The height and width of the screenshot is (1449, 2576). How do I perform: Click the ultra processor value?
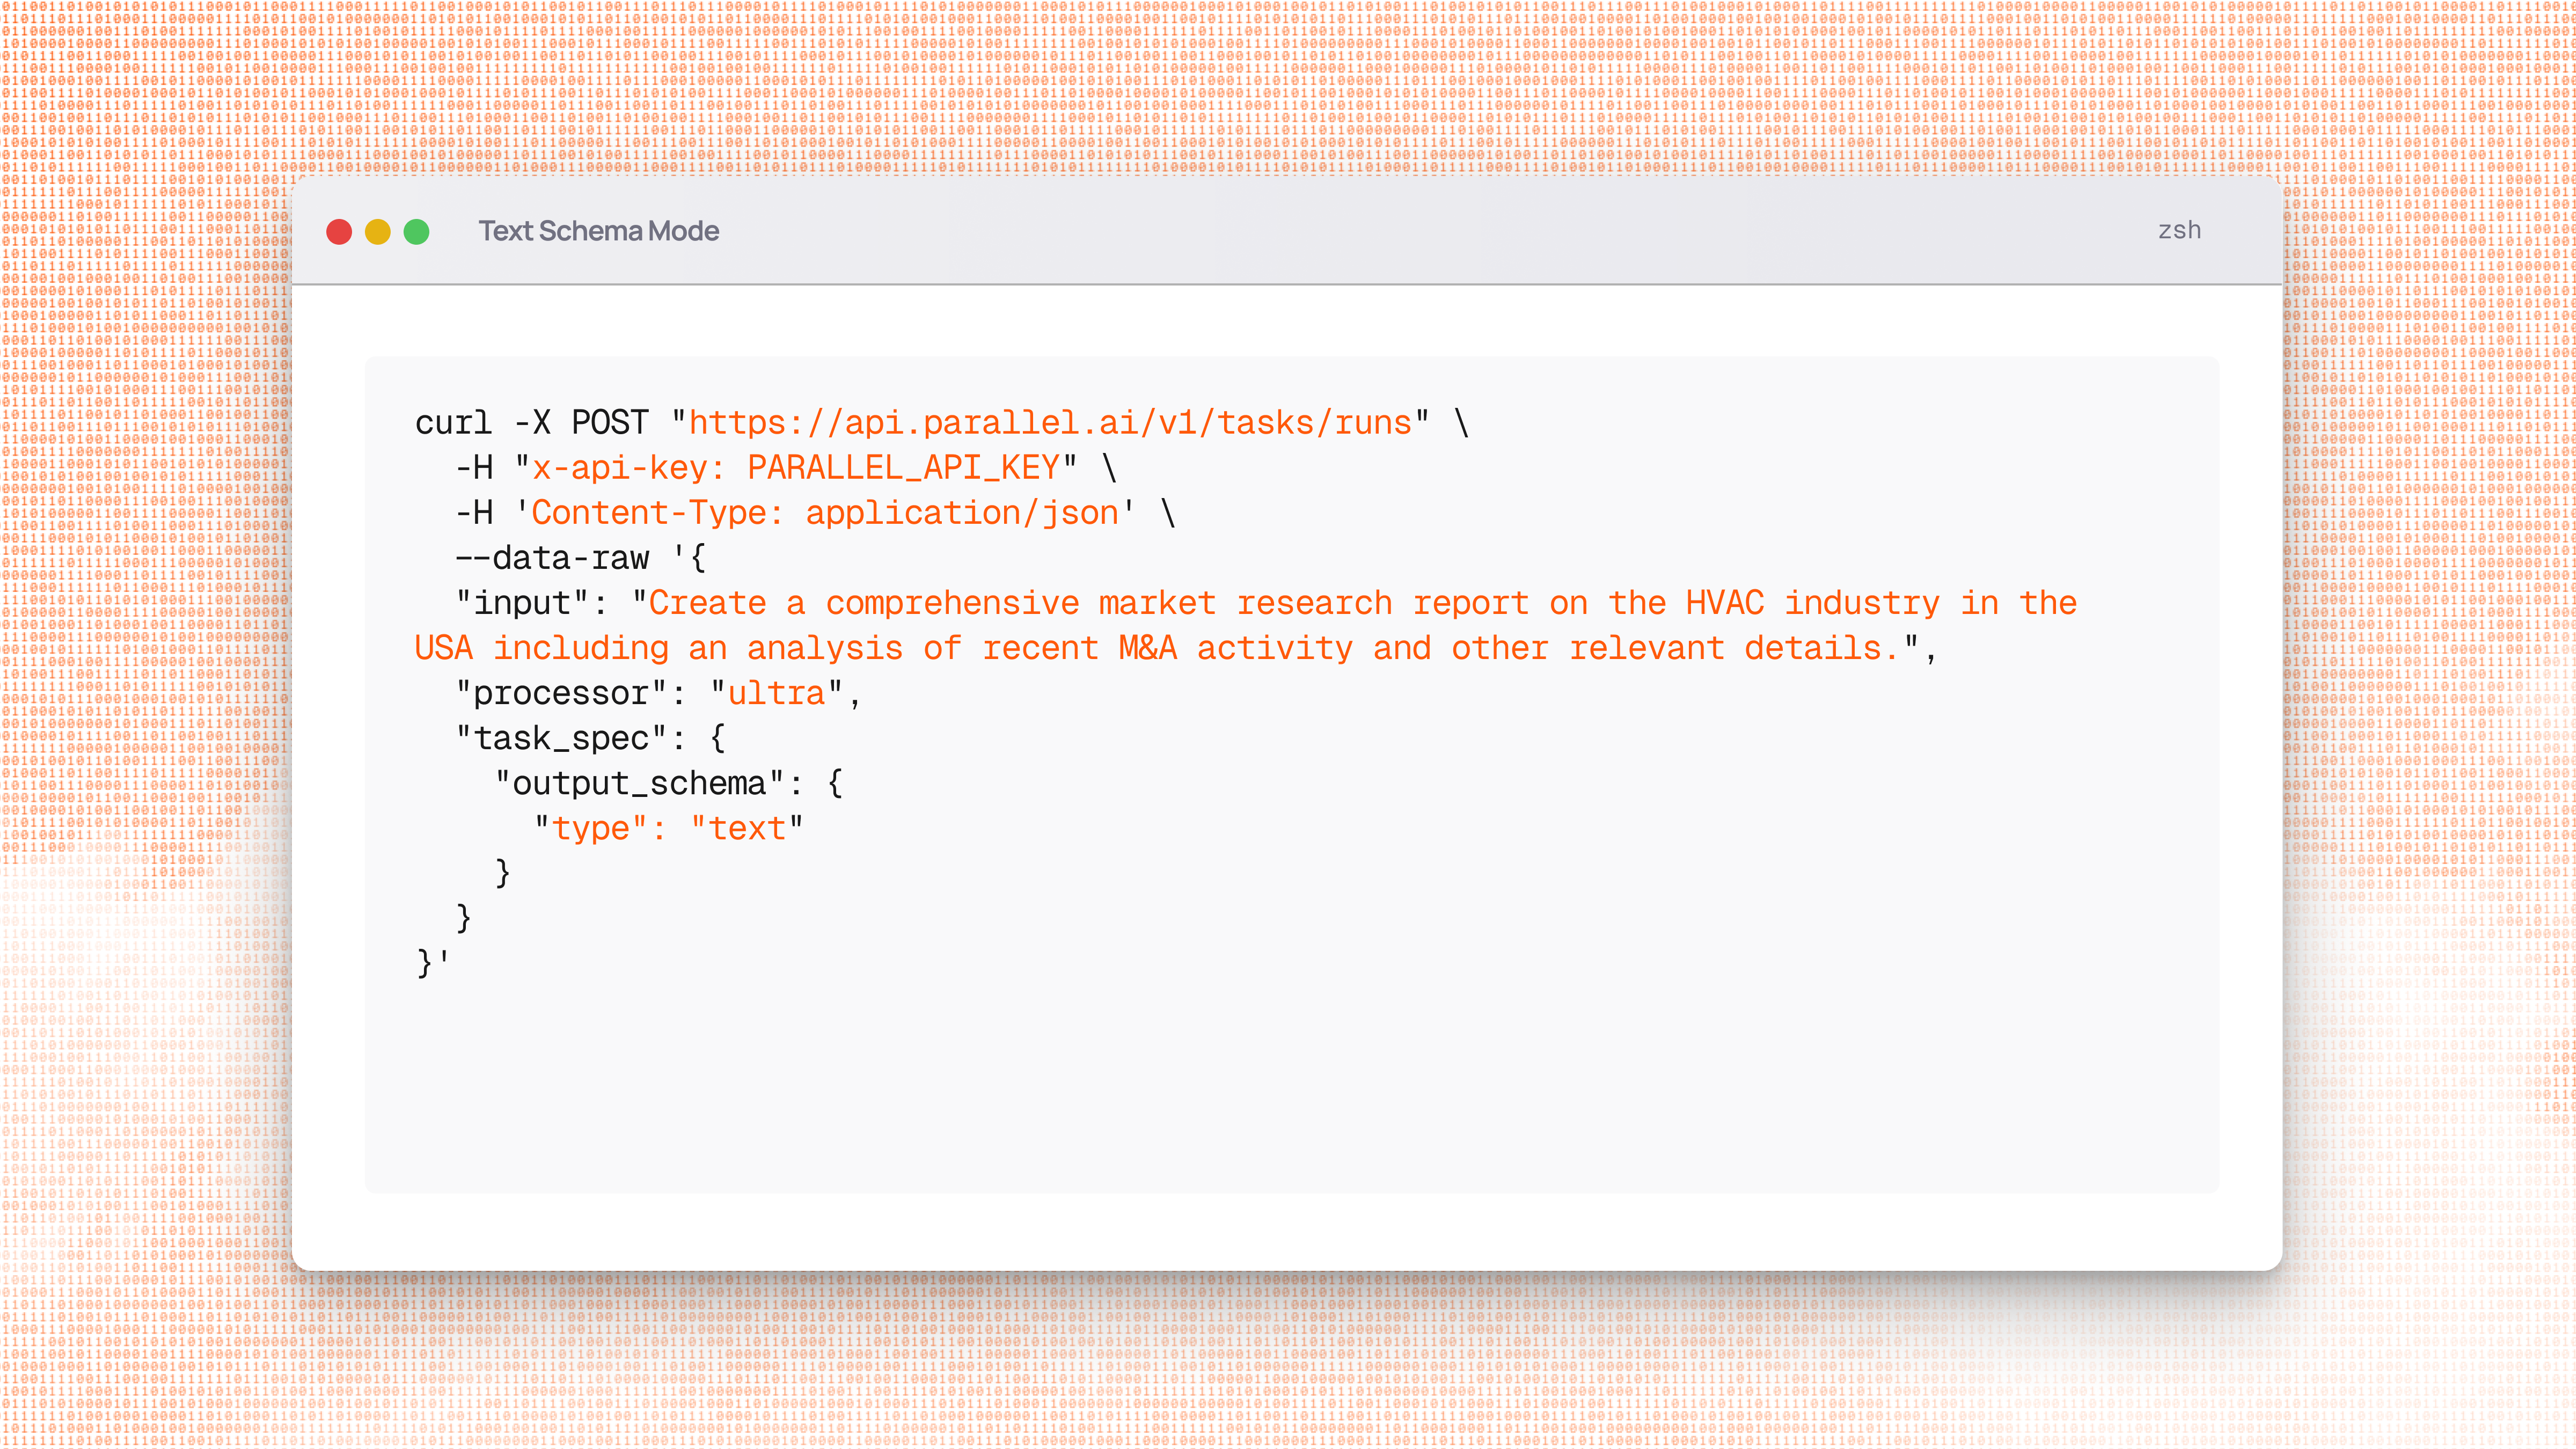(x=776, y=693)
